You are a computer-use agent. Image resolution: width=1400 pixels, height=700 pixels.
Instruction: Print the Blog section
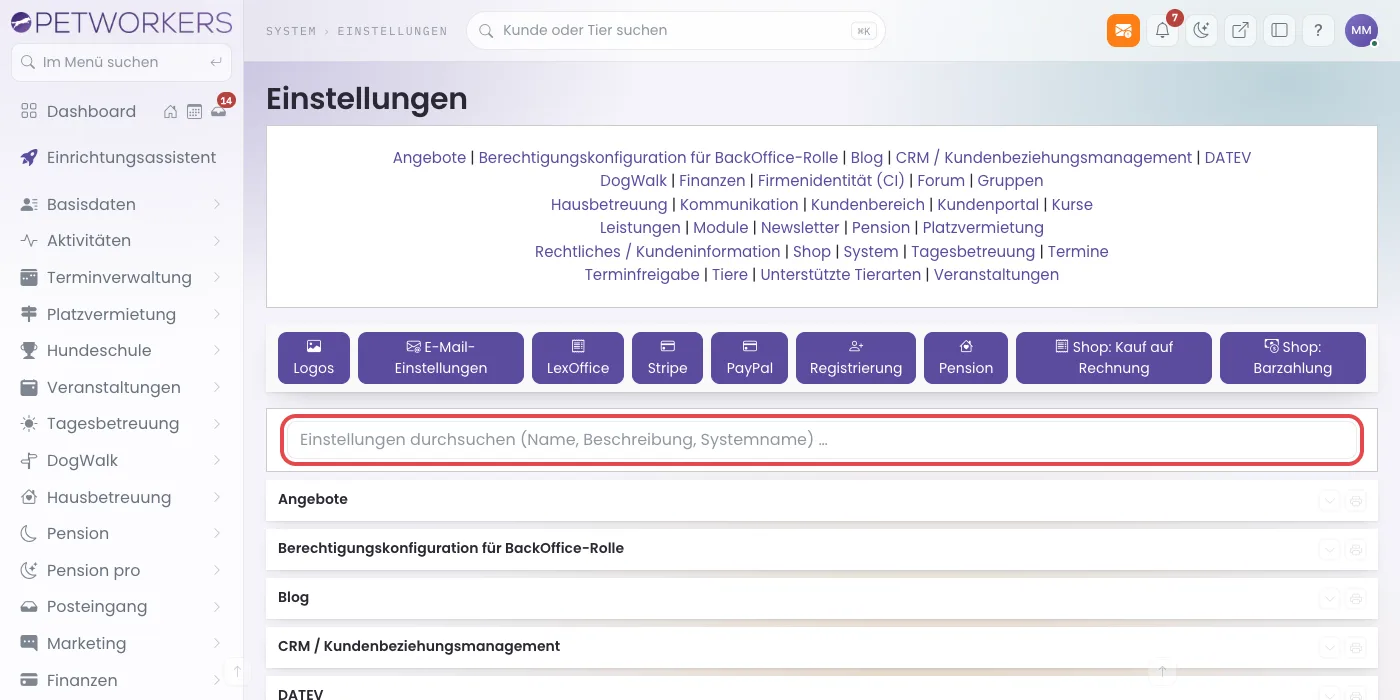1355,598
